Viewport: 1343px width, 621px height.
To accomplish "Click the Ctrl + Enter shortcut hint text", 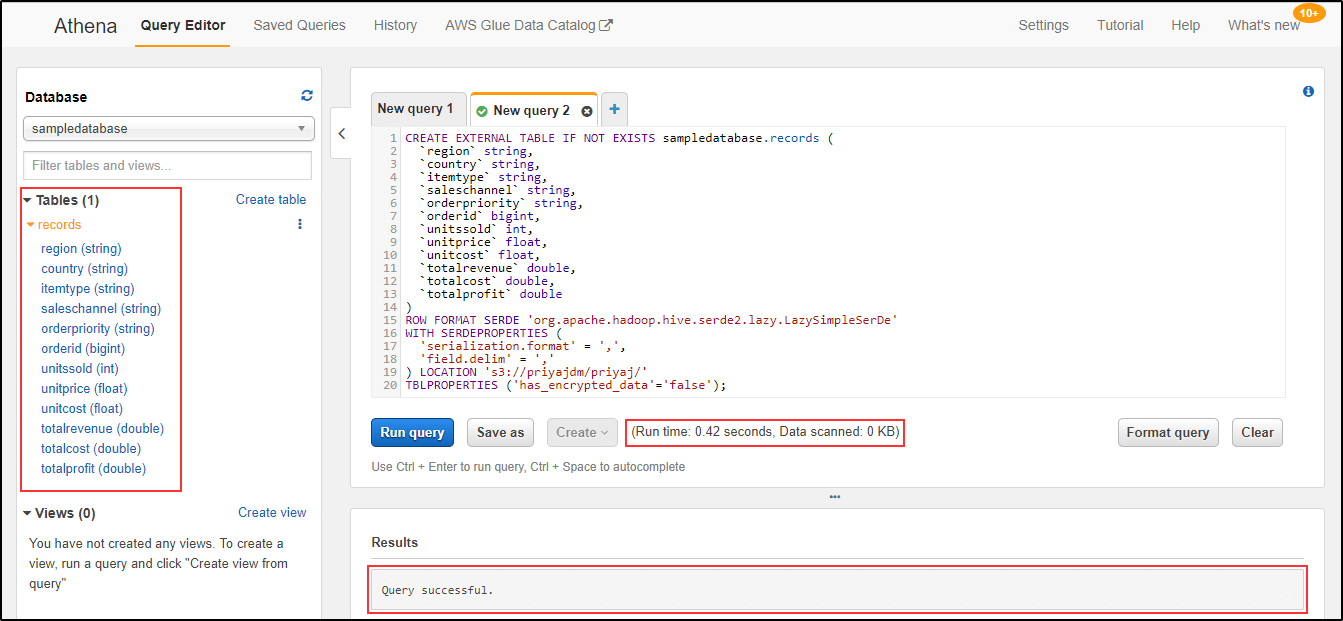I will pyautogui.click(x=528, y=466).
